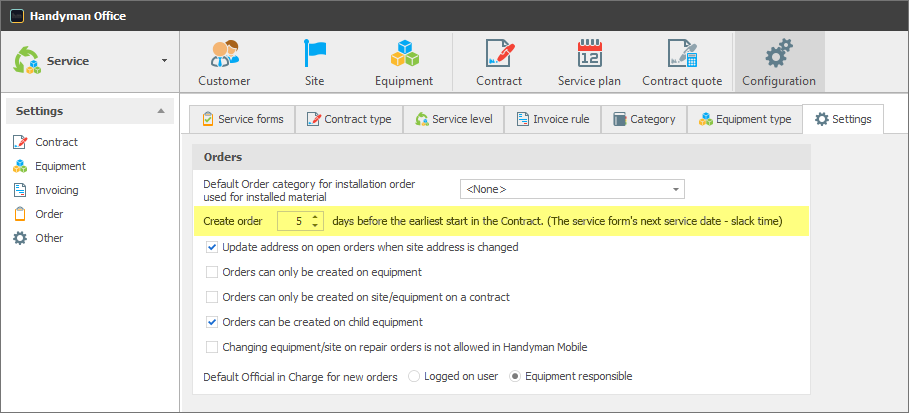This screenshot has width=909, height=413.
Task: Switch to the Service forms tab
Action: pyautogui.click(x=242, y=119)
